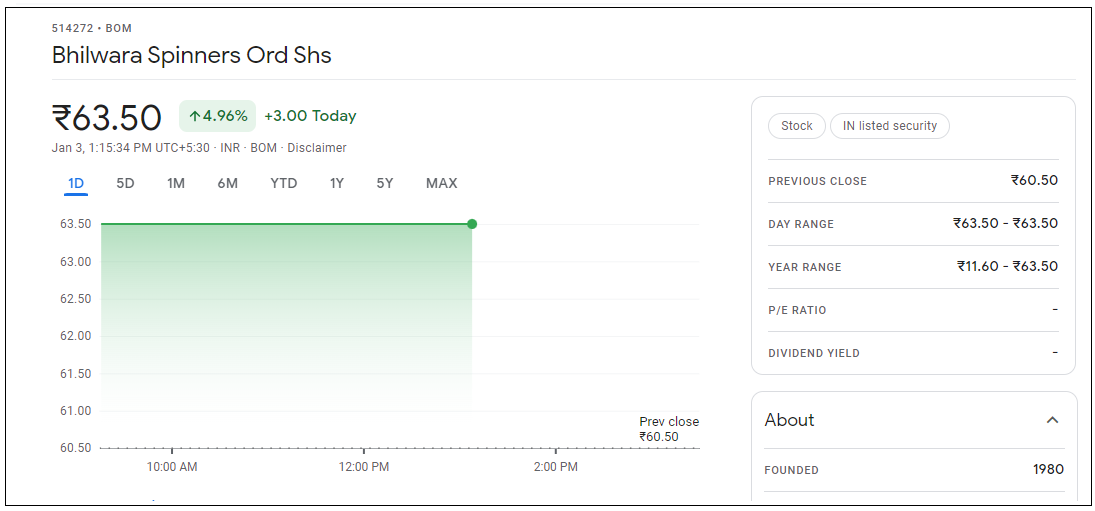1095x511 pixels.
Task: Click the Disclaimer link
Action: pos(317,148)
